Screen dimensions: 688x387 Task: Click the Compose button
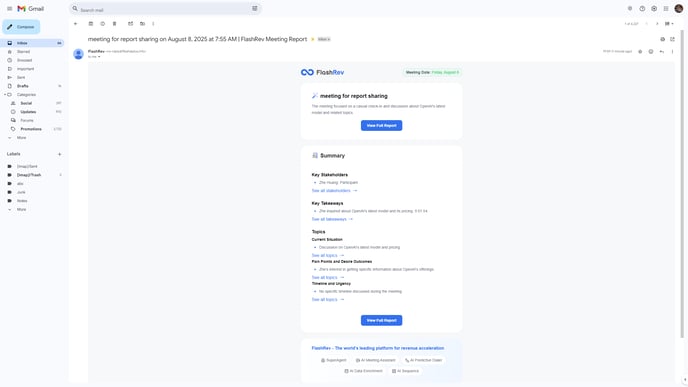tap(21, 27)
